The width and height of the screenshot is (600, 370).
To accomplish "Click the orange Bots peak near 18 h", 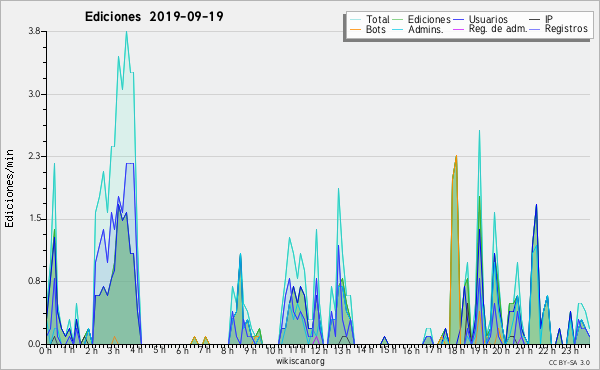I will pos(456,156).
